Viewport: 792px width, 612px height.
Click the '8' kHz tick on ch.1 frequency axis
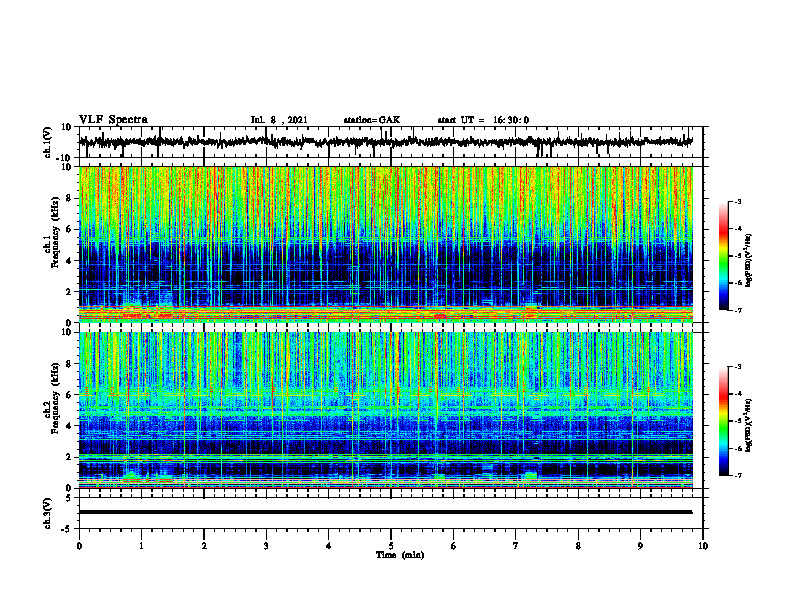69,198
